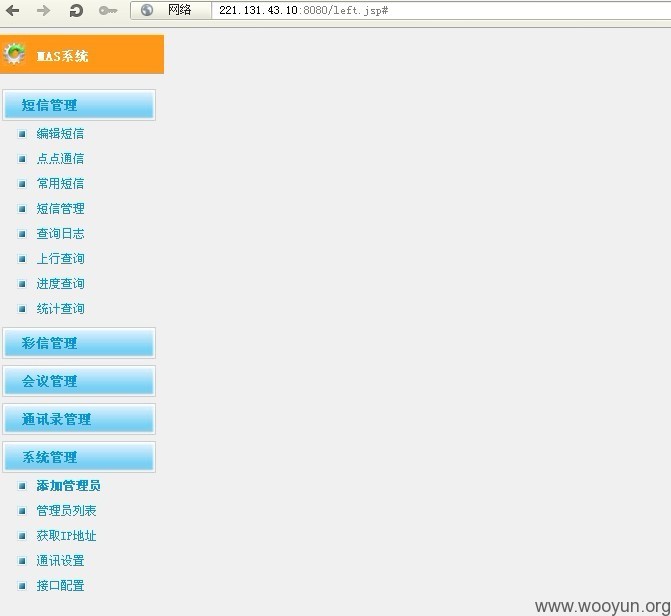Click the bullet icon beside 管理员列表
This screenshot has width=671, height=616.
[22, 511]
